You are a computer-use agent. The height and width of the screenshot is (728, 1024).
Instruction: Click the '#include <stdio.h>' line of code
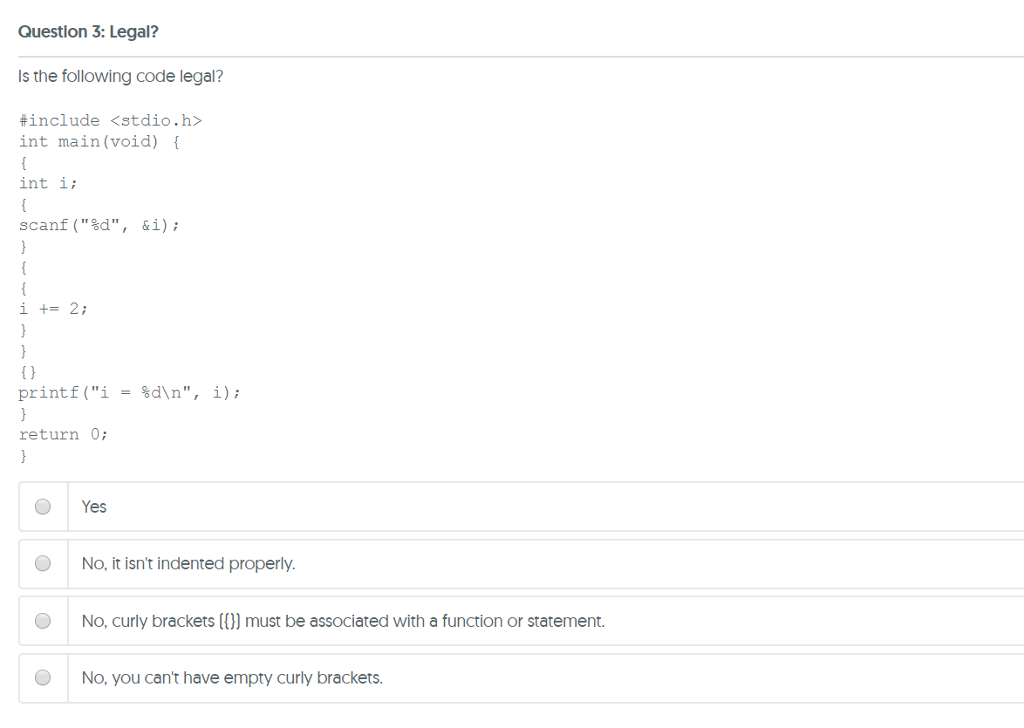110,120
